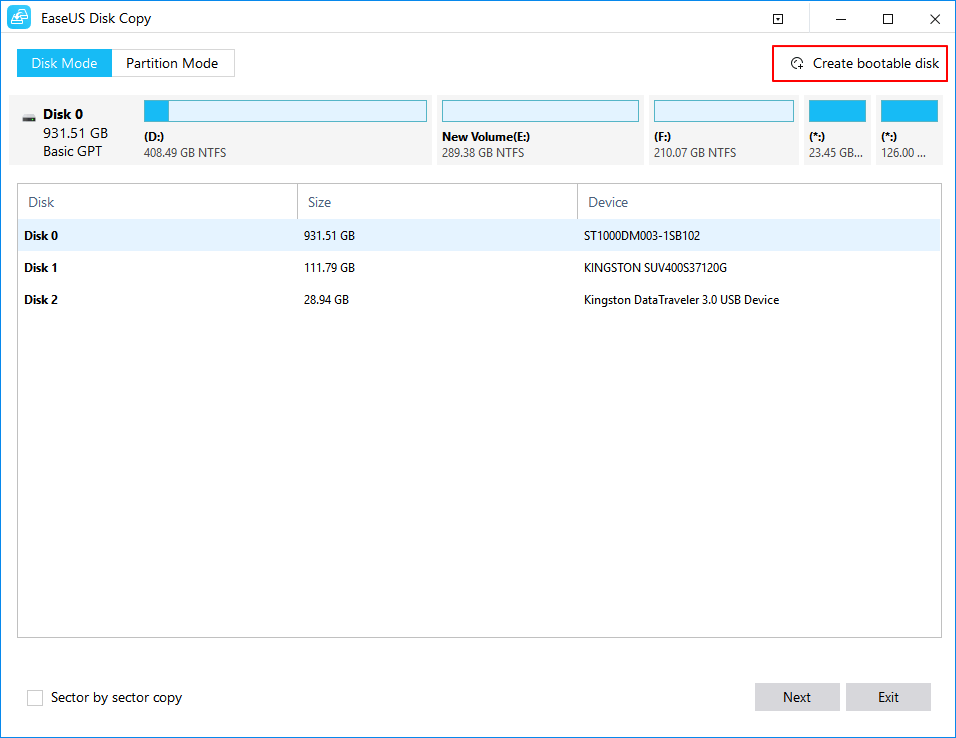
Task: Click the Create bootable disk button
Action: click(863, 63)
